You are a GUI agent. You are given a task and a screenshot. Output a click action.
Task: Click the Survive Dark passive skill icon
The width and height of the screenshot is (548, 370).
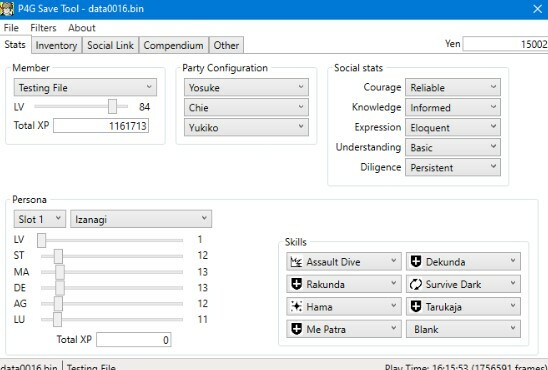[x=416, y=284]
